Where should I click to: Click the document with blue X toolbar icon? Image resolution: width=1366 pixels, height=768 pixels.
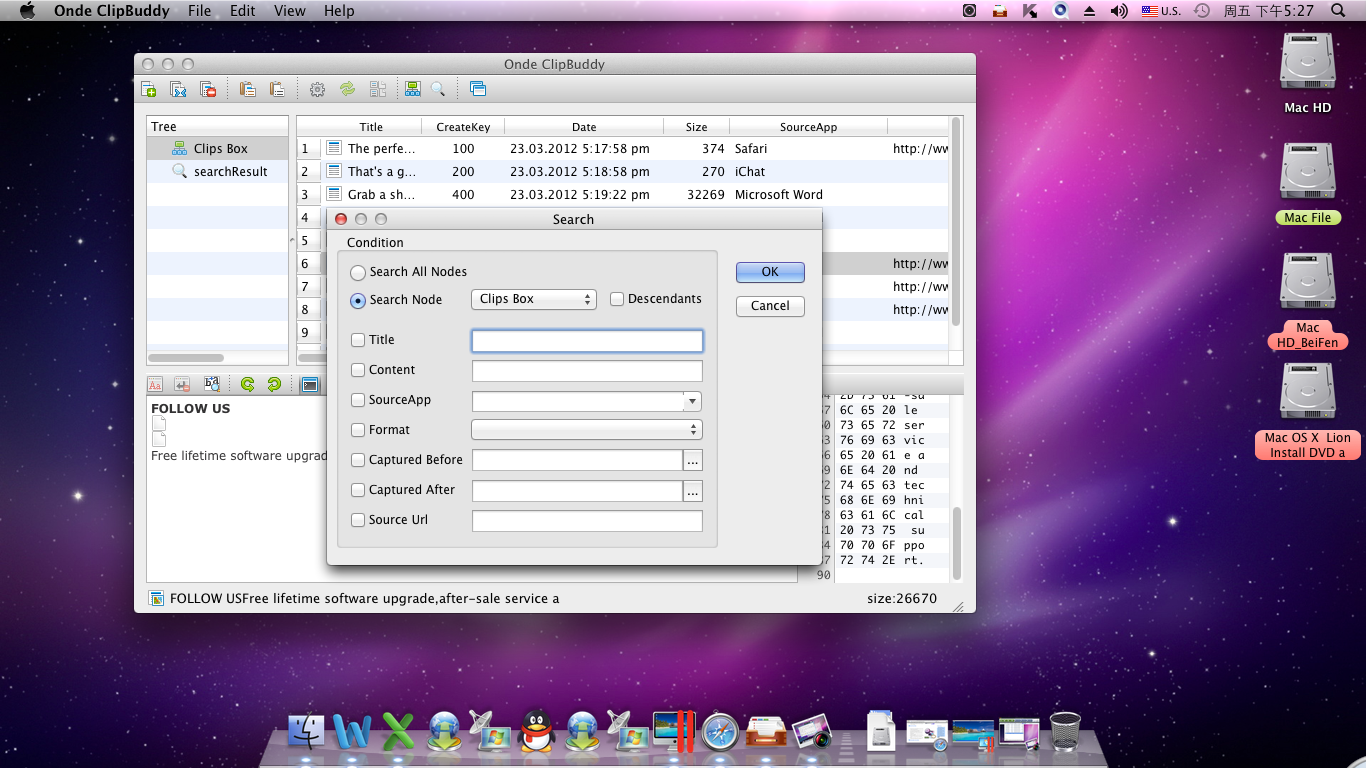[x=178, y=89]
